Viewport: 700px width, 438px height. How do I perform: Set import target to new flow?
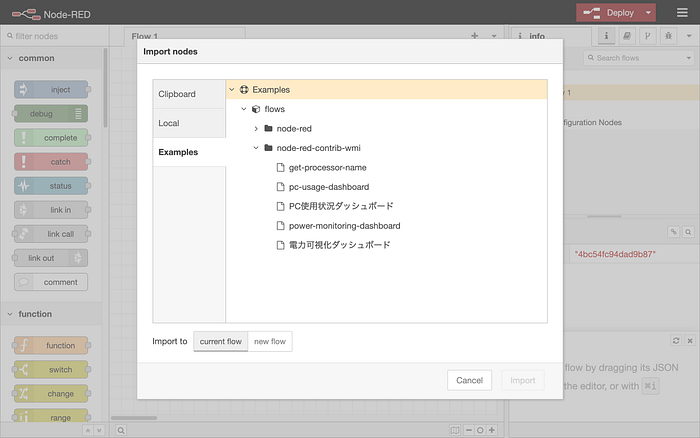(270, 341)
